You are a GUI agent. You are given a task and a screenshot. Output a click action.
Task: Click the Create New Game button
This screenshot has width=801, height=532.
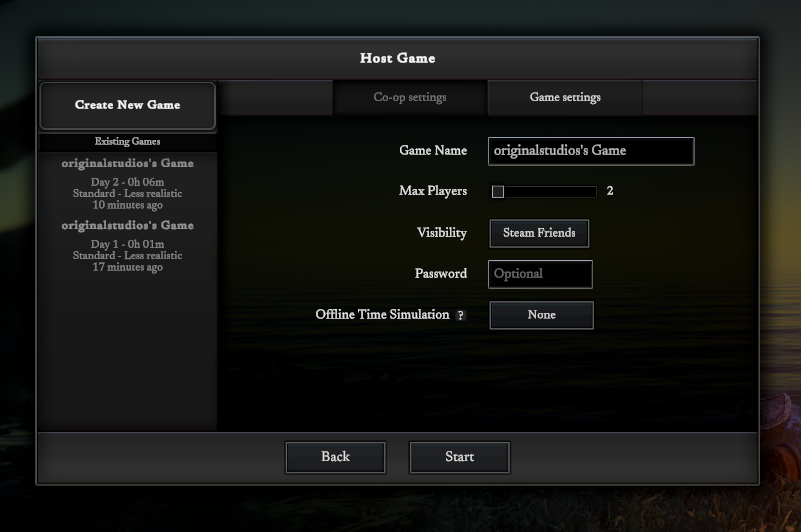(127, 105)
